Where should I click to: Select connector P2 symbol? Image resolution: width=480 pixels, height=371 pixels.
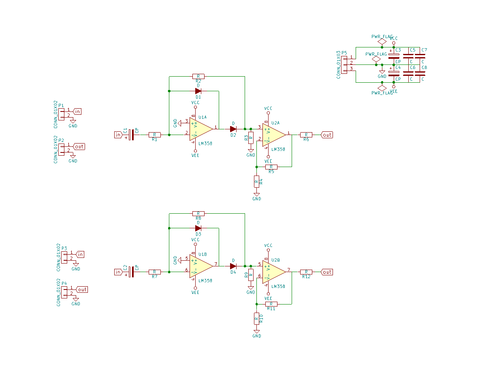[x=62, y=149]
